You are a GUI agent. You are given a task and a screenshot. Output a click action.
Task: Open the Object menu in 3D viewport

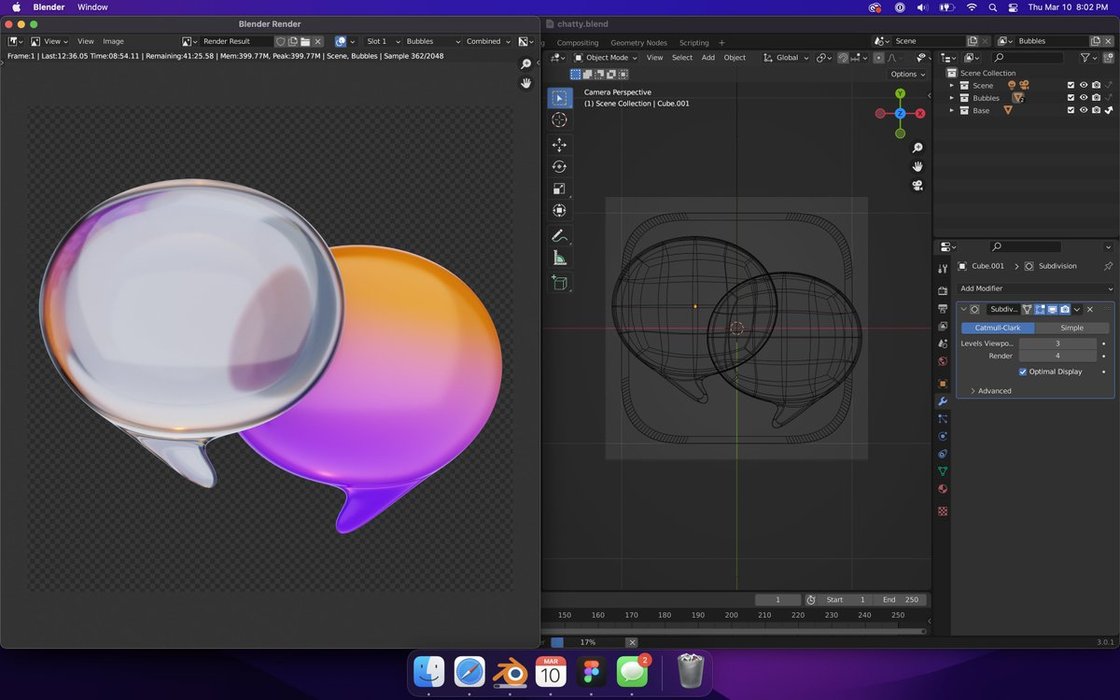tap(734, 58)
